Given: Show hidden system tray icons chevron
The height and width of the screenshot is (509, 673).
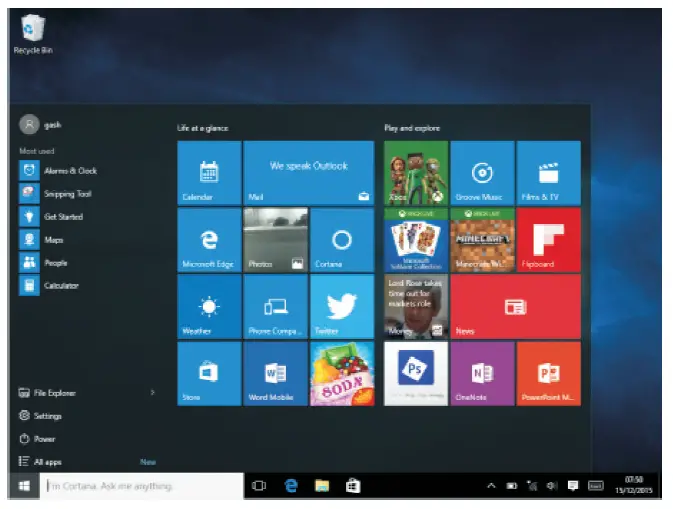Looking at the screenshot, I should tap(491, 486).
